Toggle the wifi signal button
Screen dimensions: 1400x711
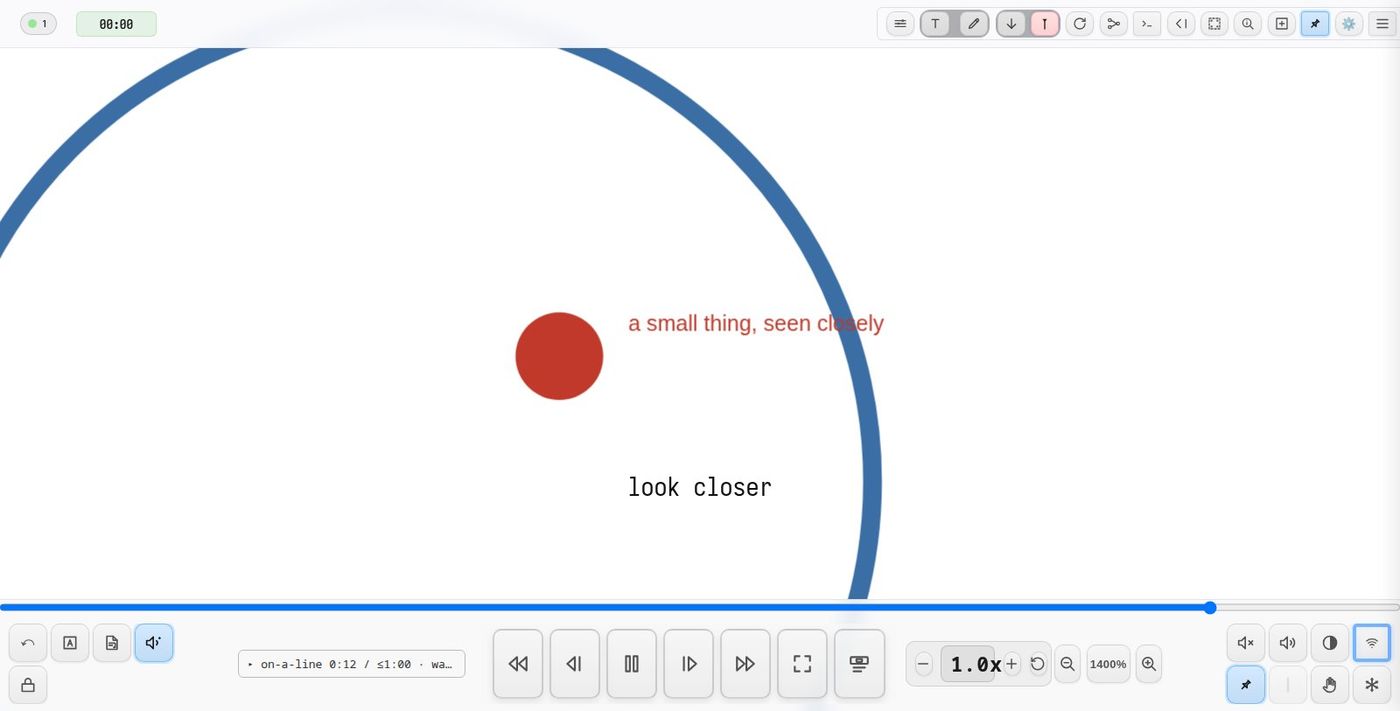tap(1372, 643)
